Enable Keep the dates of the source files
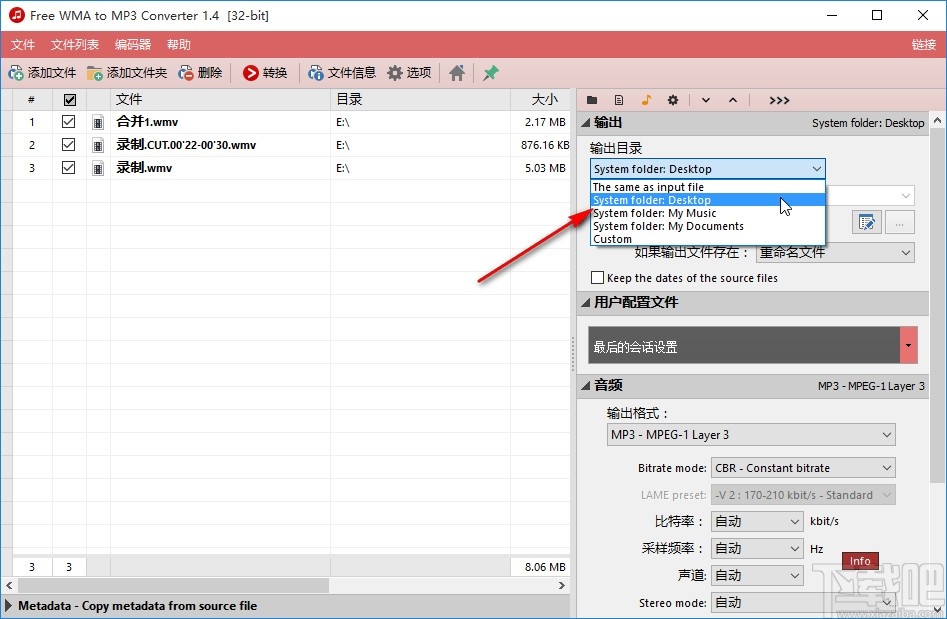The image size is (947, 619). click(x=596, y=278)
